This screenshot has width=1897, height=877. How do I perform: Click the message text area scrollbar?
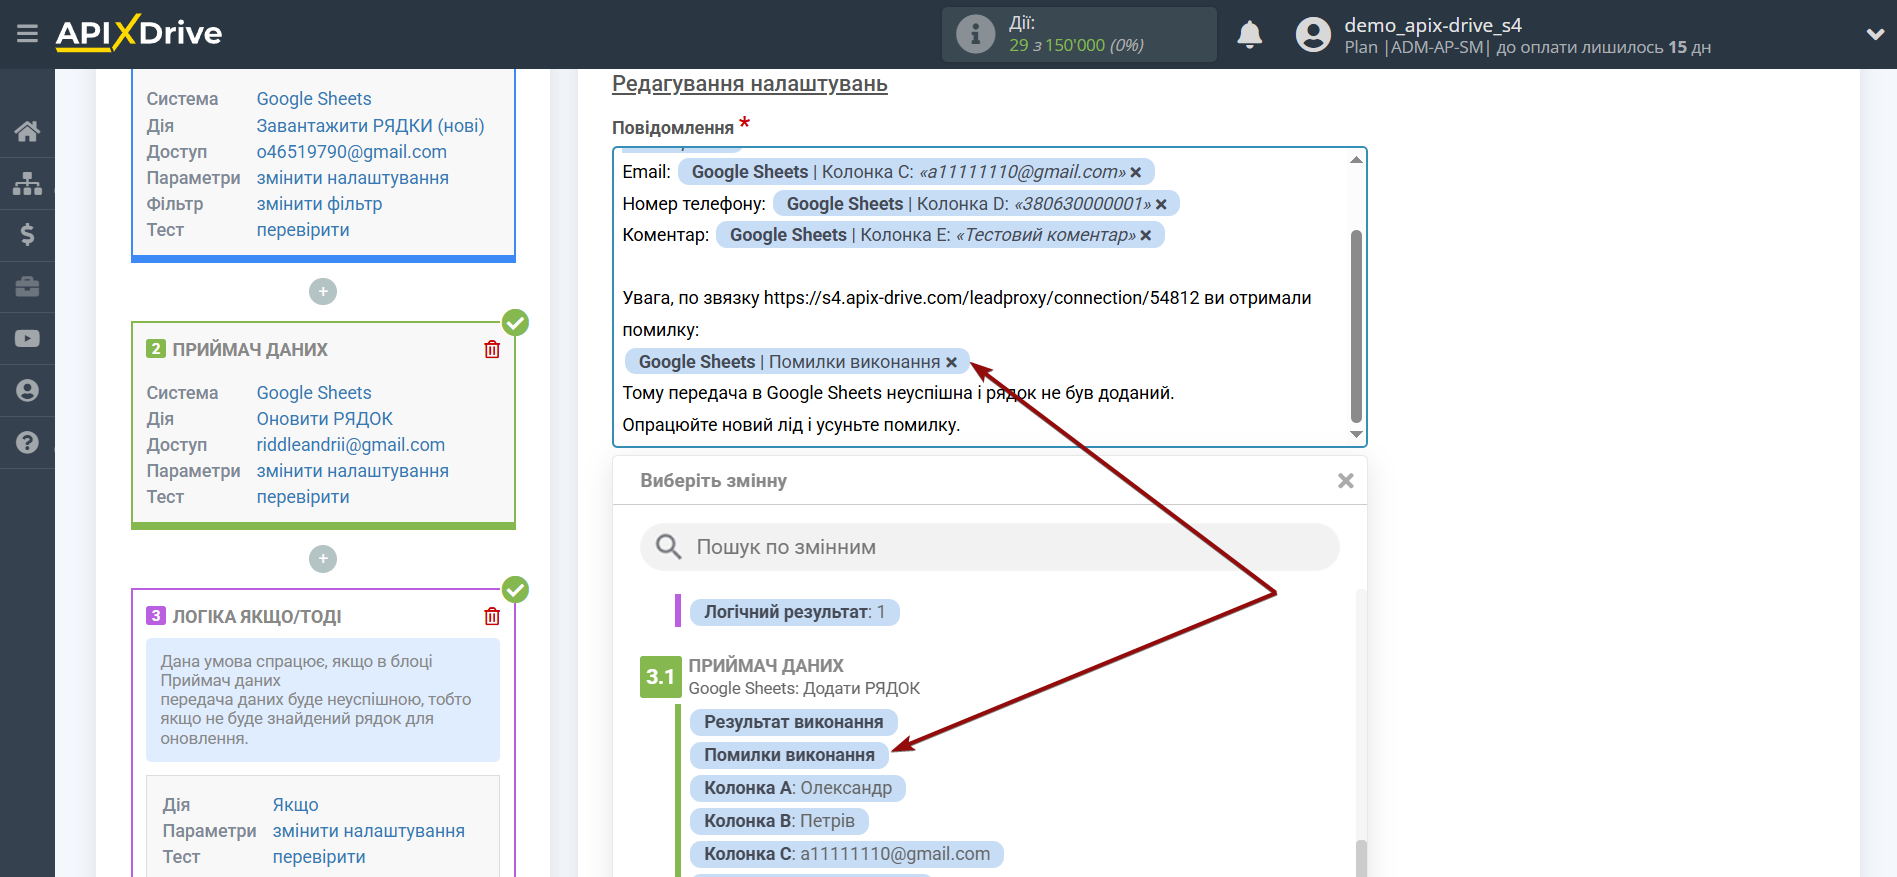[x=1356, y=326]
